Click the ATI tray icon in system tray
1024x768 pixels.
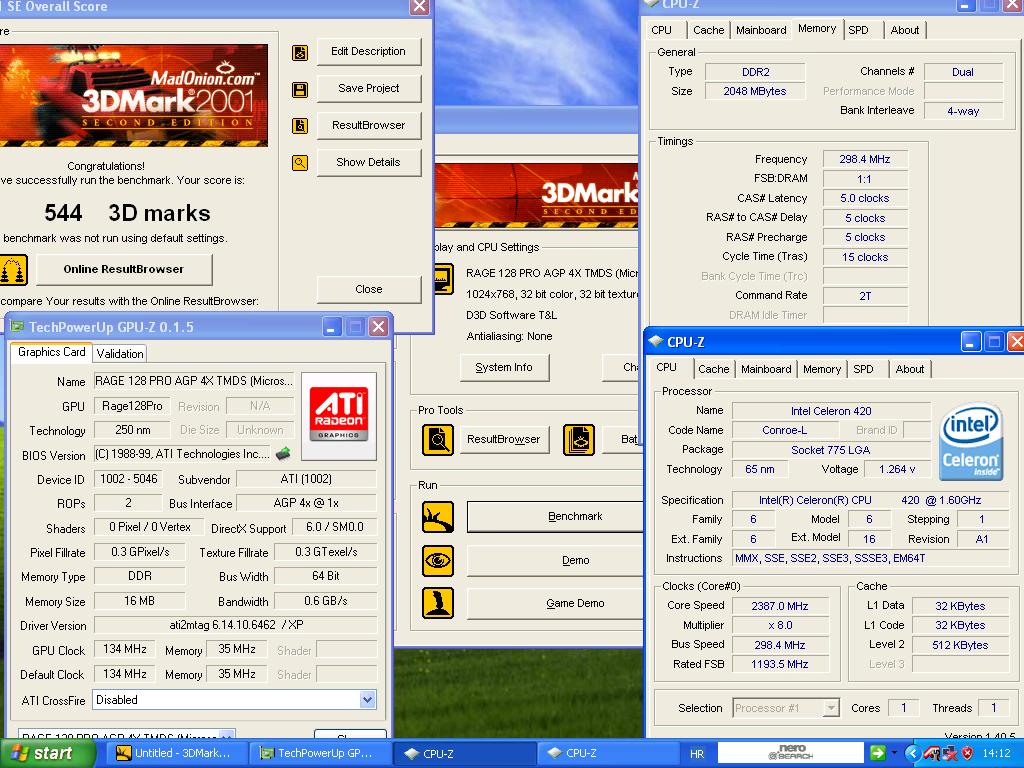coord(932,754)
